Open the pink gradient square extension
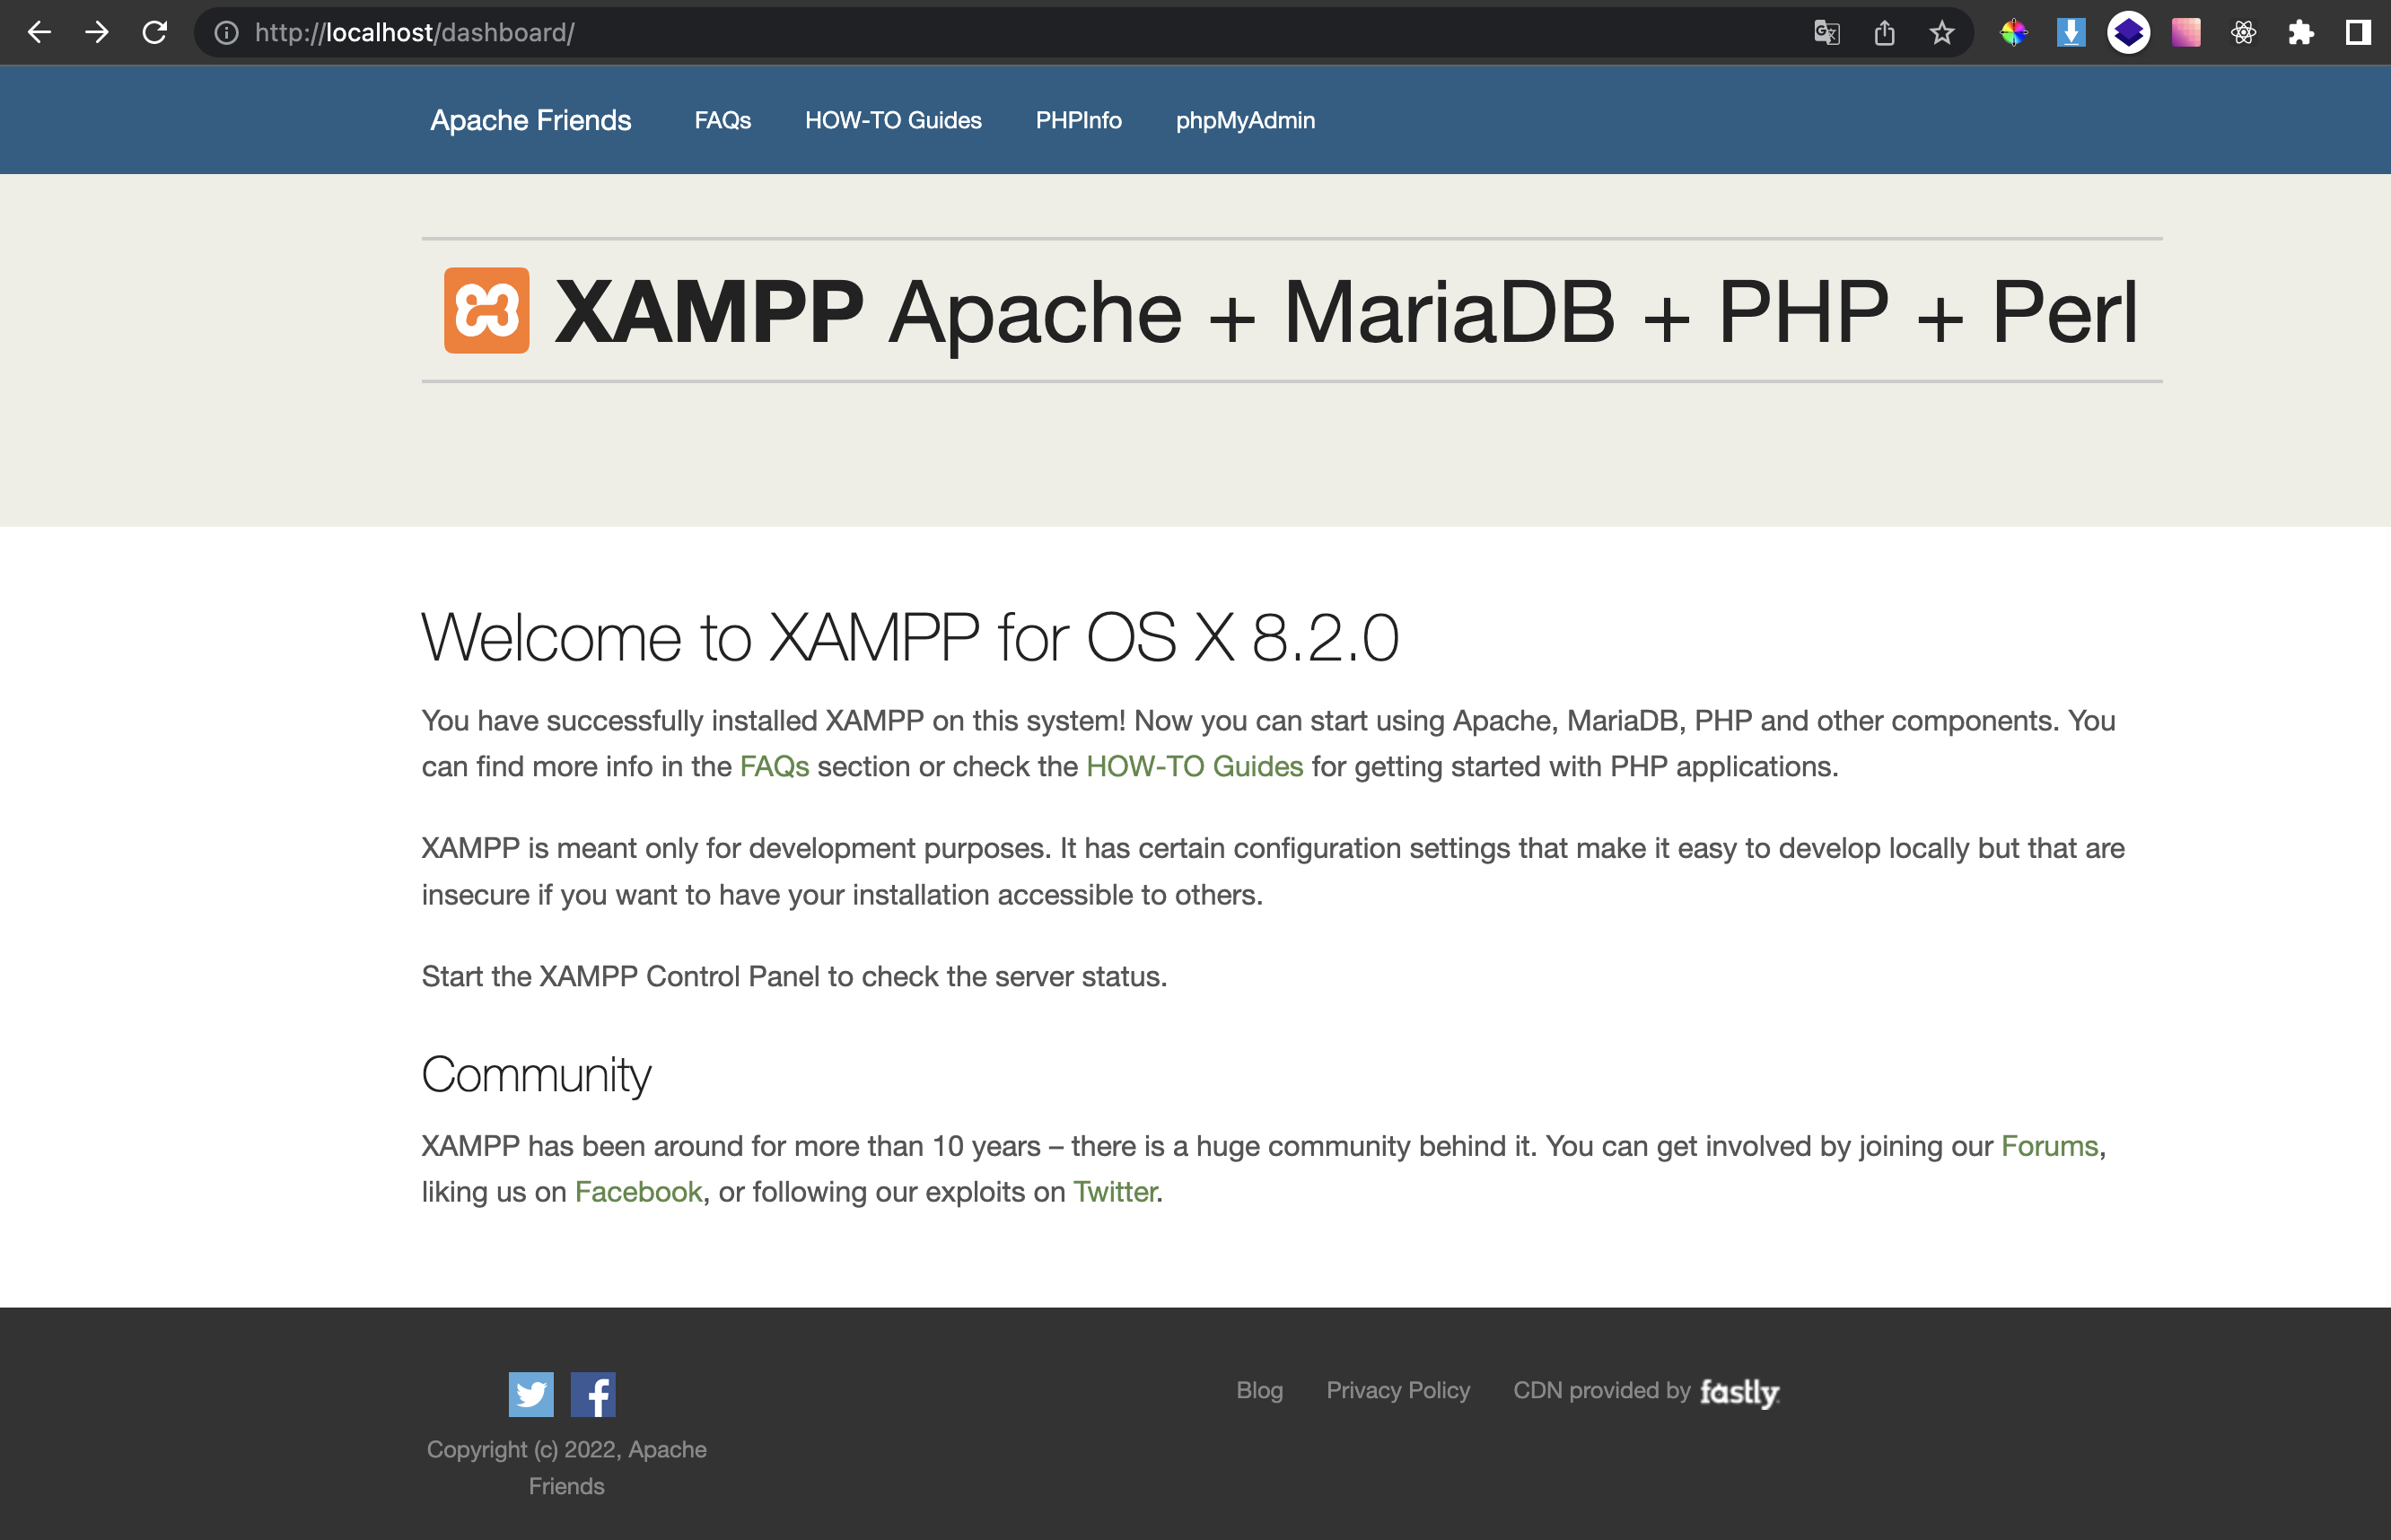2391x1540 pixels. [2186, 33]
